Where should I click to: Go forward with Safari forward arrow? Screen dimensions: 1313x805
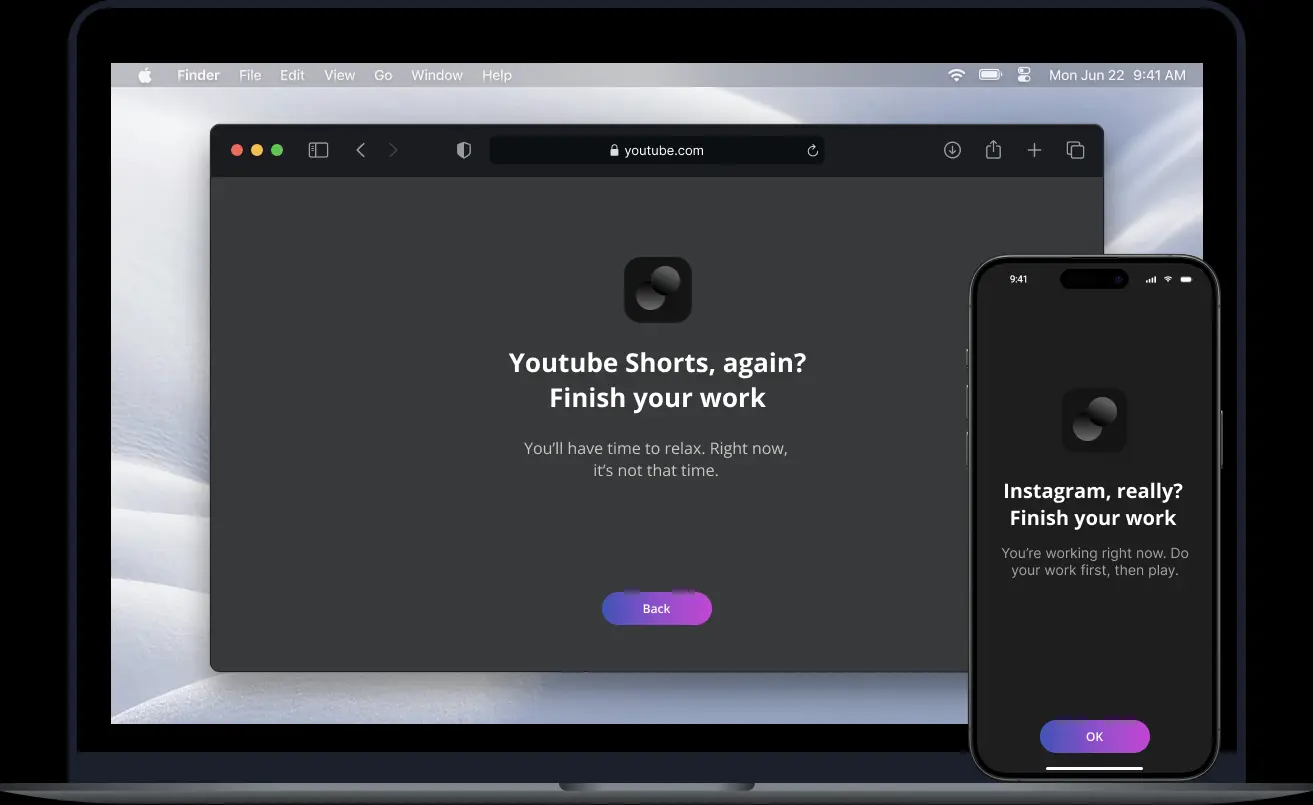pos(393,150)
